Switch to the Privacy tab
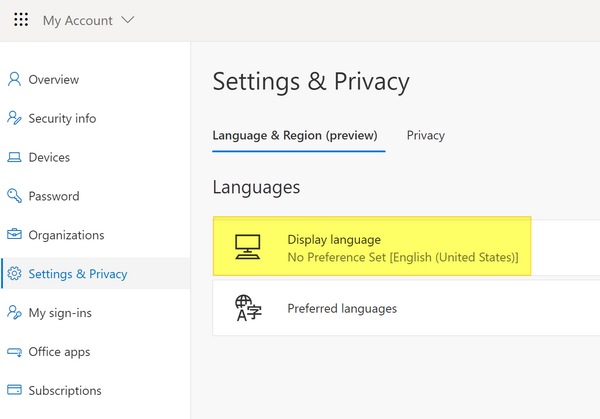The image size is (600, 419). [x=426, y=135]
